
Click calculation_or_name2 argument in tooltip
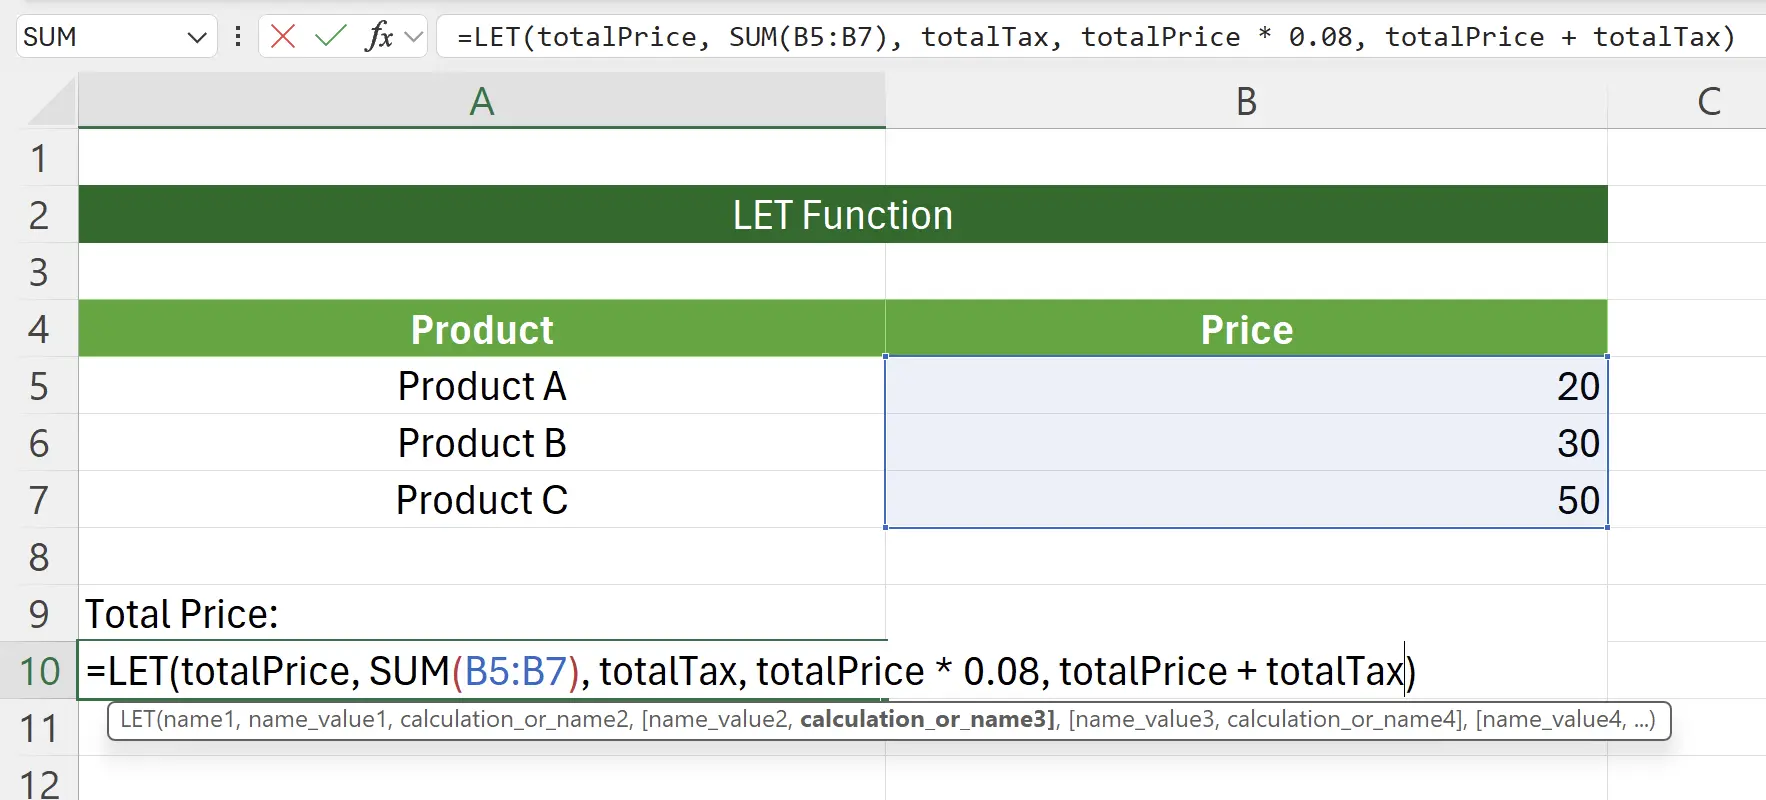point(514,719)
